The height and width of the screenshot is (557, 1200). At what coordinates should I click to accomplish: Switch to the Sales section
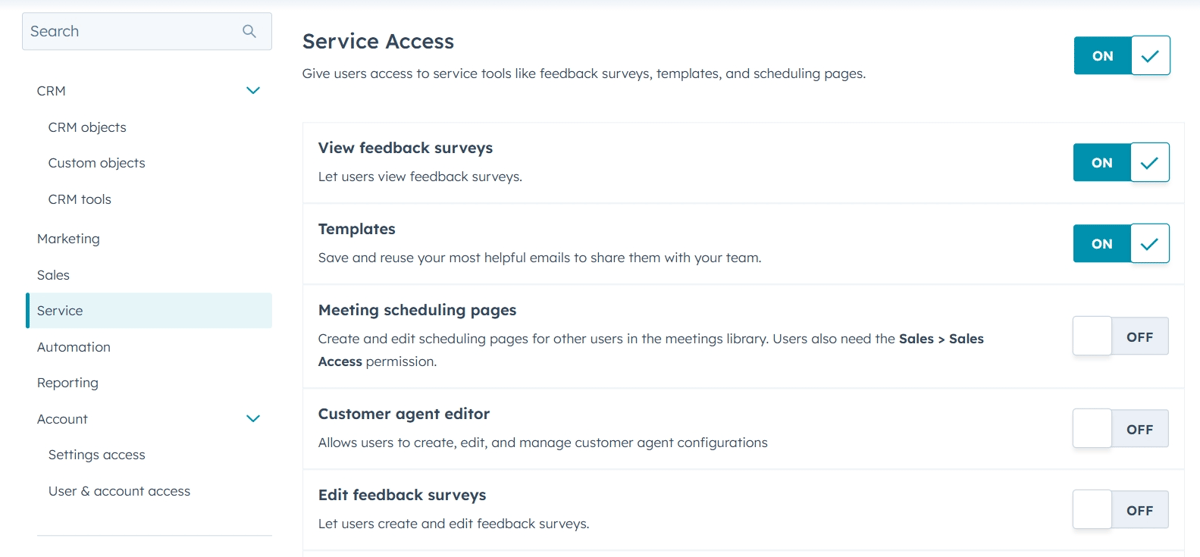(x=53, y=275)
